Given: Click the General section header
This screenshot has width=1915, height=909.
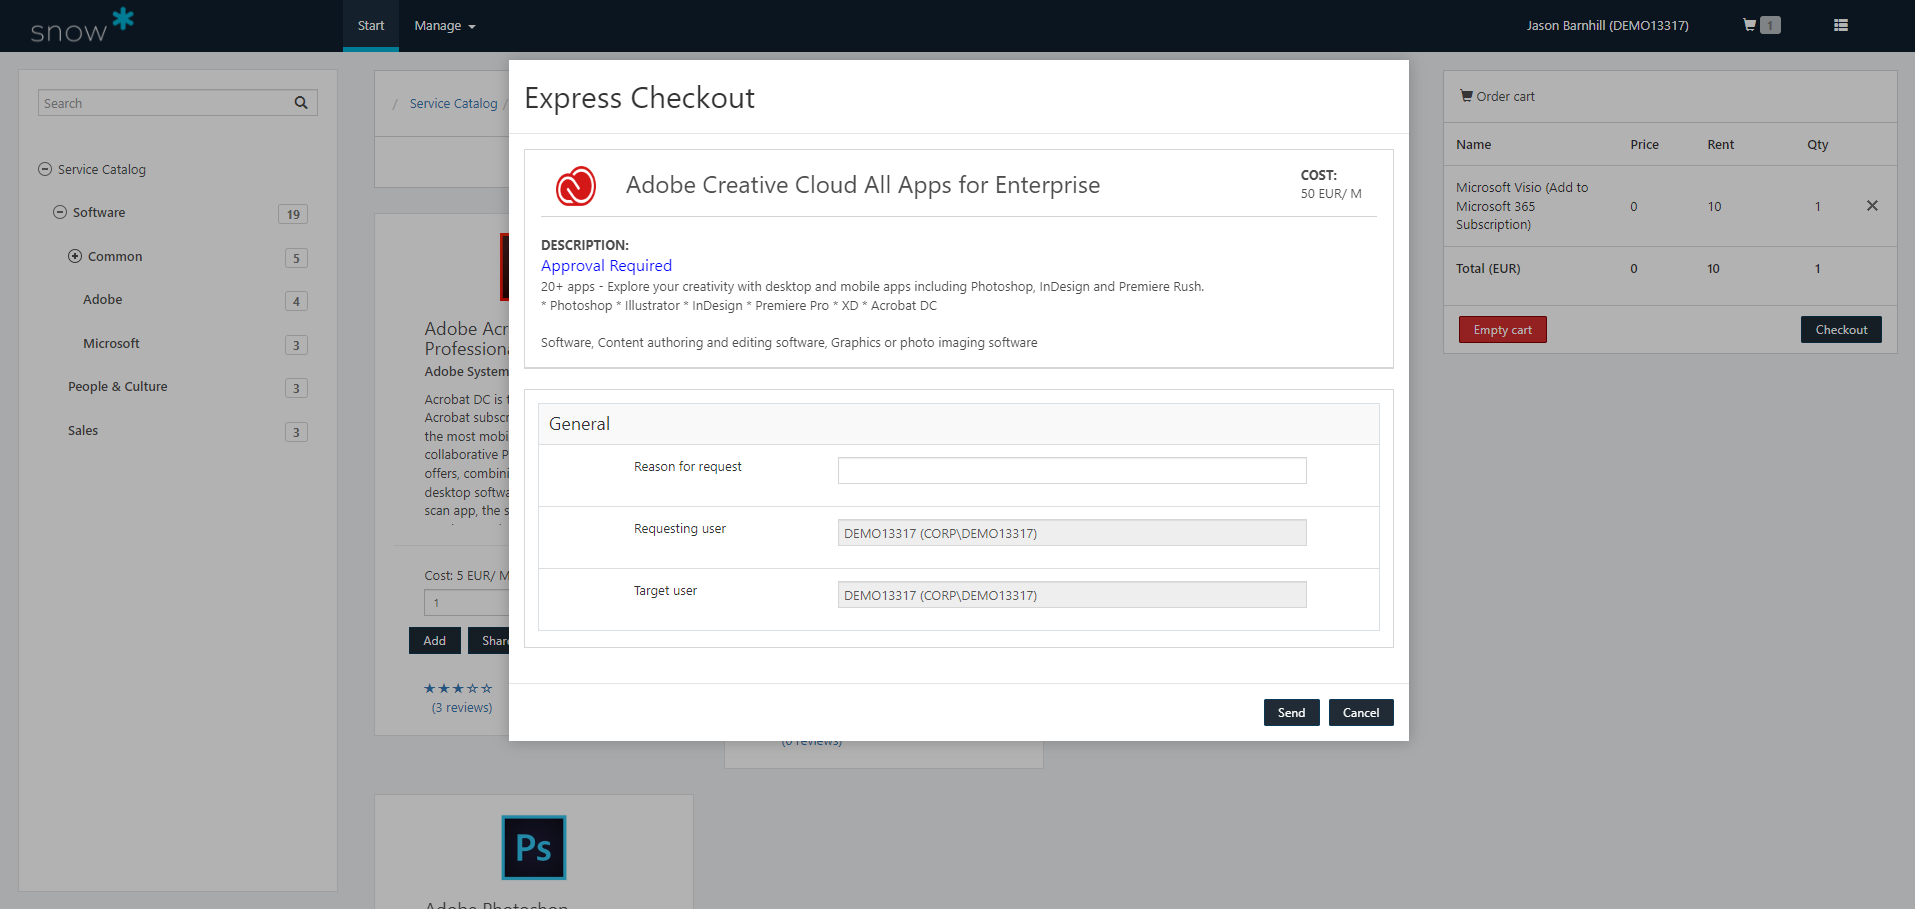Looking at the screenshot, I should 958,424.
